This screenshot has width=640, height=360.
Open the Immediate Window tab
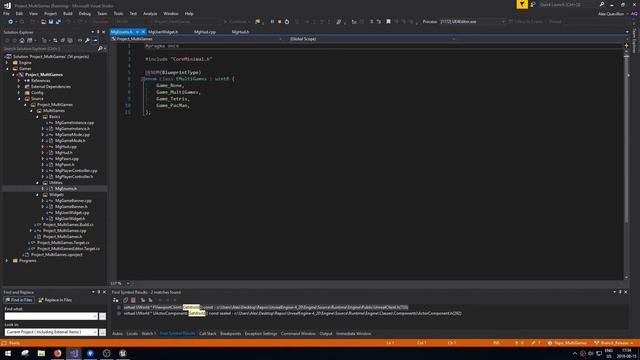click(x=353, y=333)
